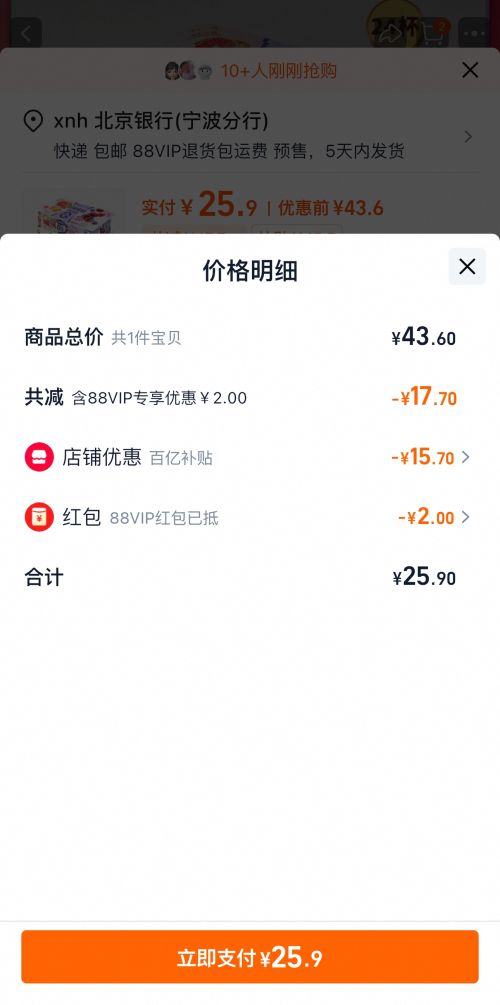Image resolution: width=500 pixels, height=1005 pixels.
Task: Tap the recent buyers avatar group
Action: [x=188, y=71]
